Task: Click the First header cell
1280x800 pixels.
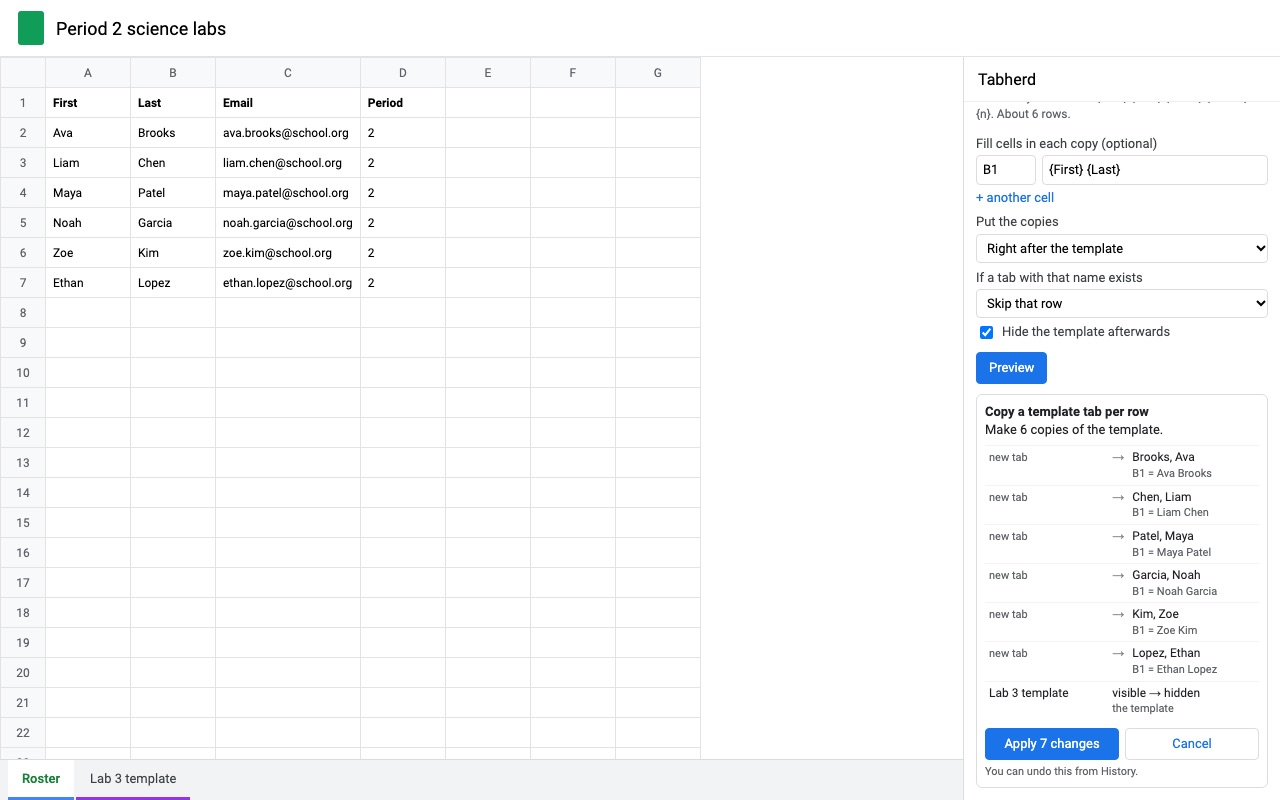Action: point(88,103)
